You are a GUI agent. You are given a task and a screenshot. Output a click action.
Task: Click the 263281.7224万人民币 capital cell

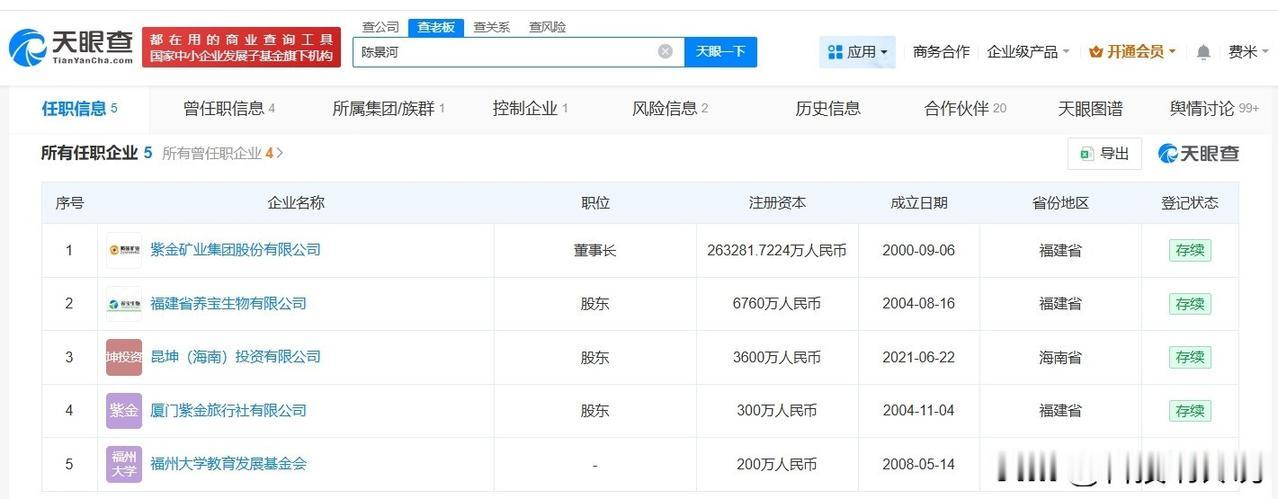pyautogui.click(x=777, y=250)
